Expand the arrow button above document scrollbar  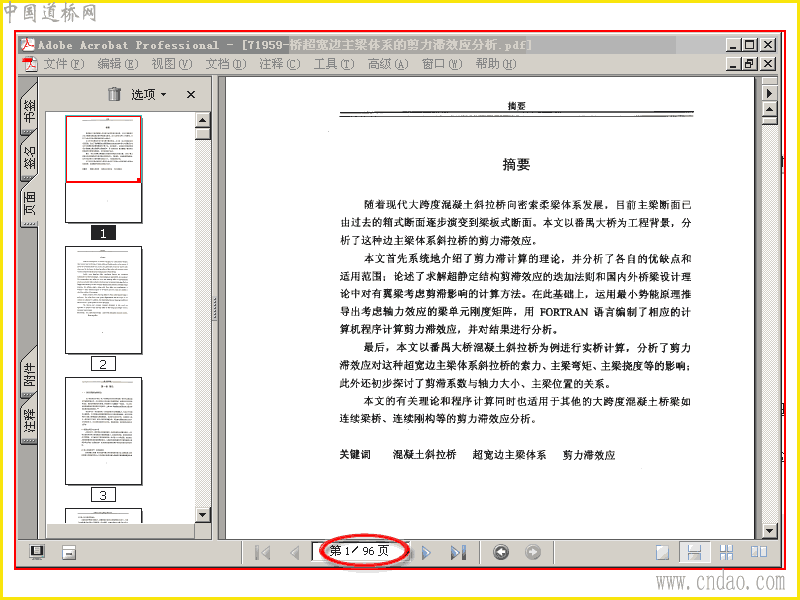(x=769, y=93)
